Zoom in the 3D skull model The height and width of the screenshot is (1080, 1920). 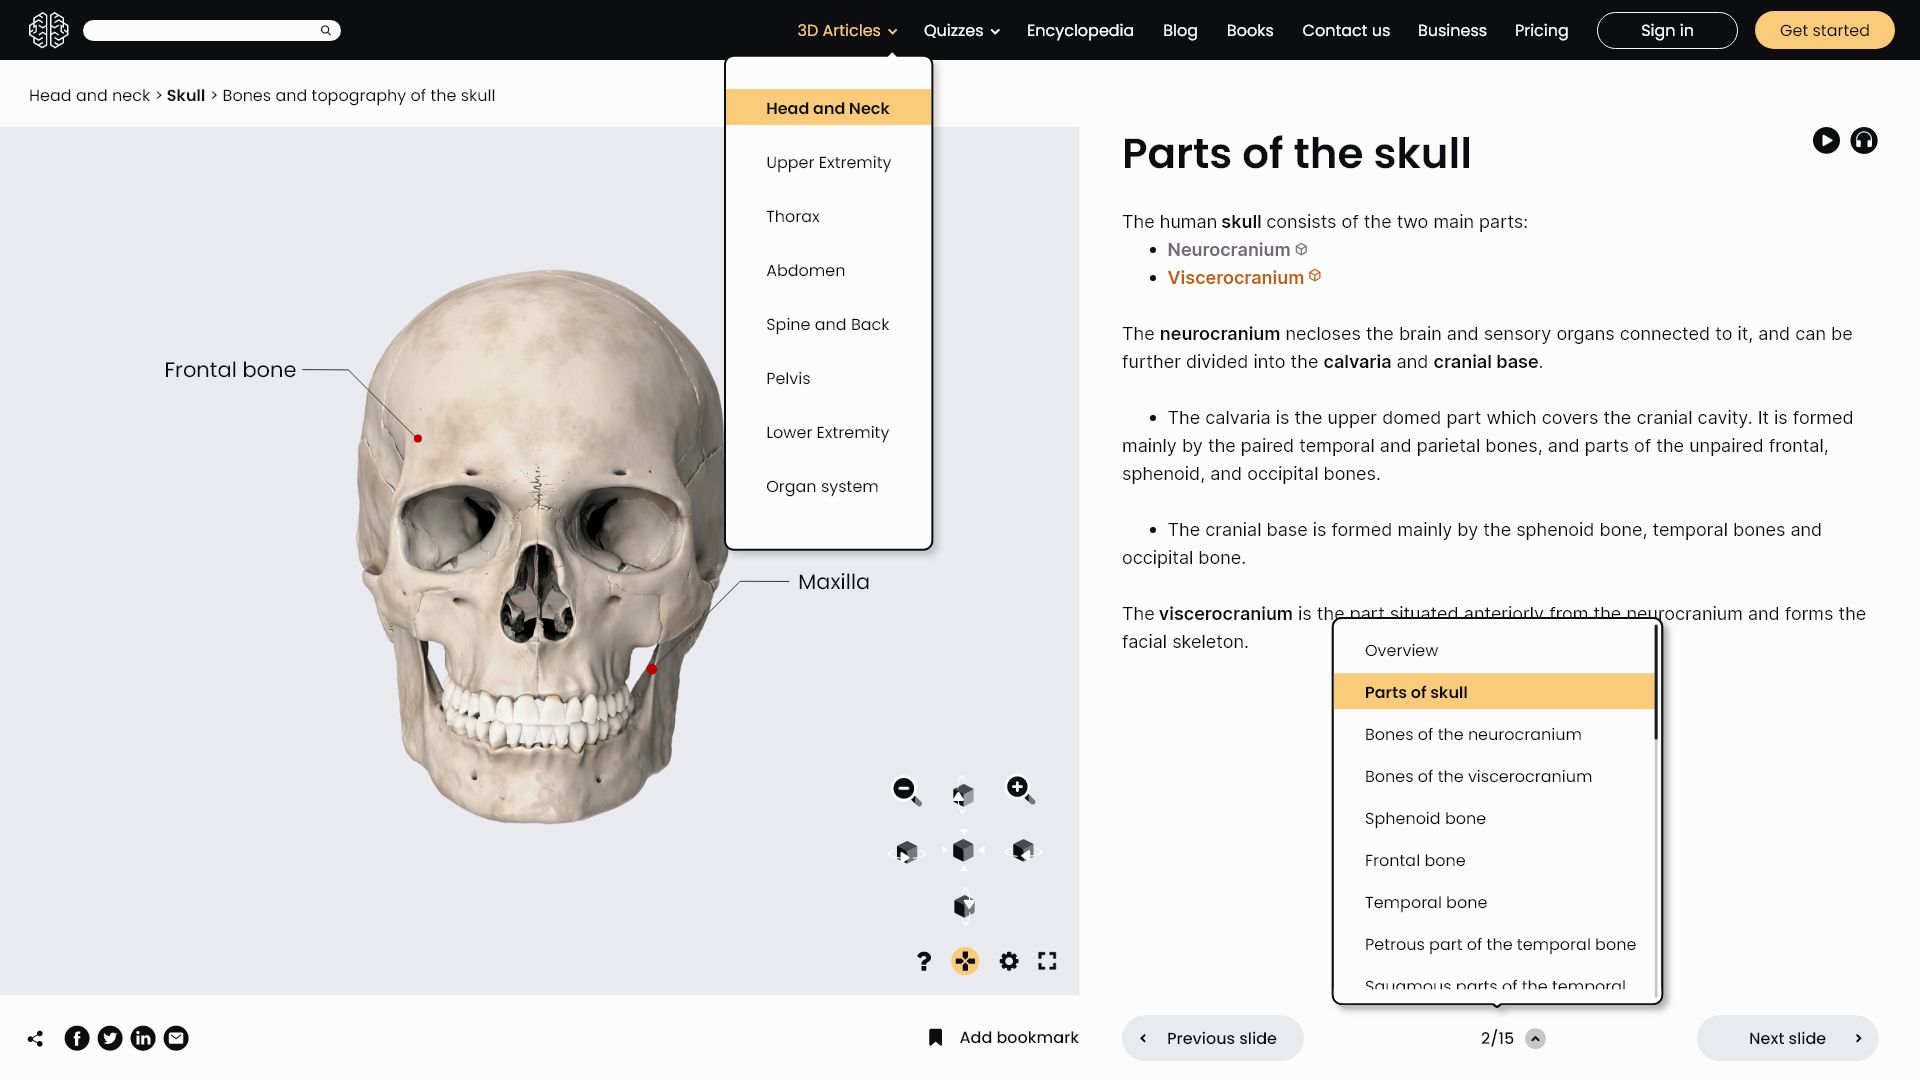(1019, 791)
